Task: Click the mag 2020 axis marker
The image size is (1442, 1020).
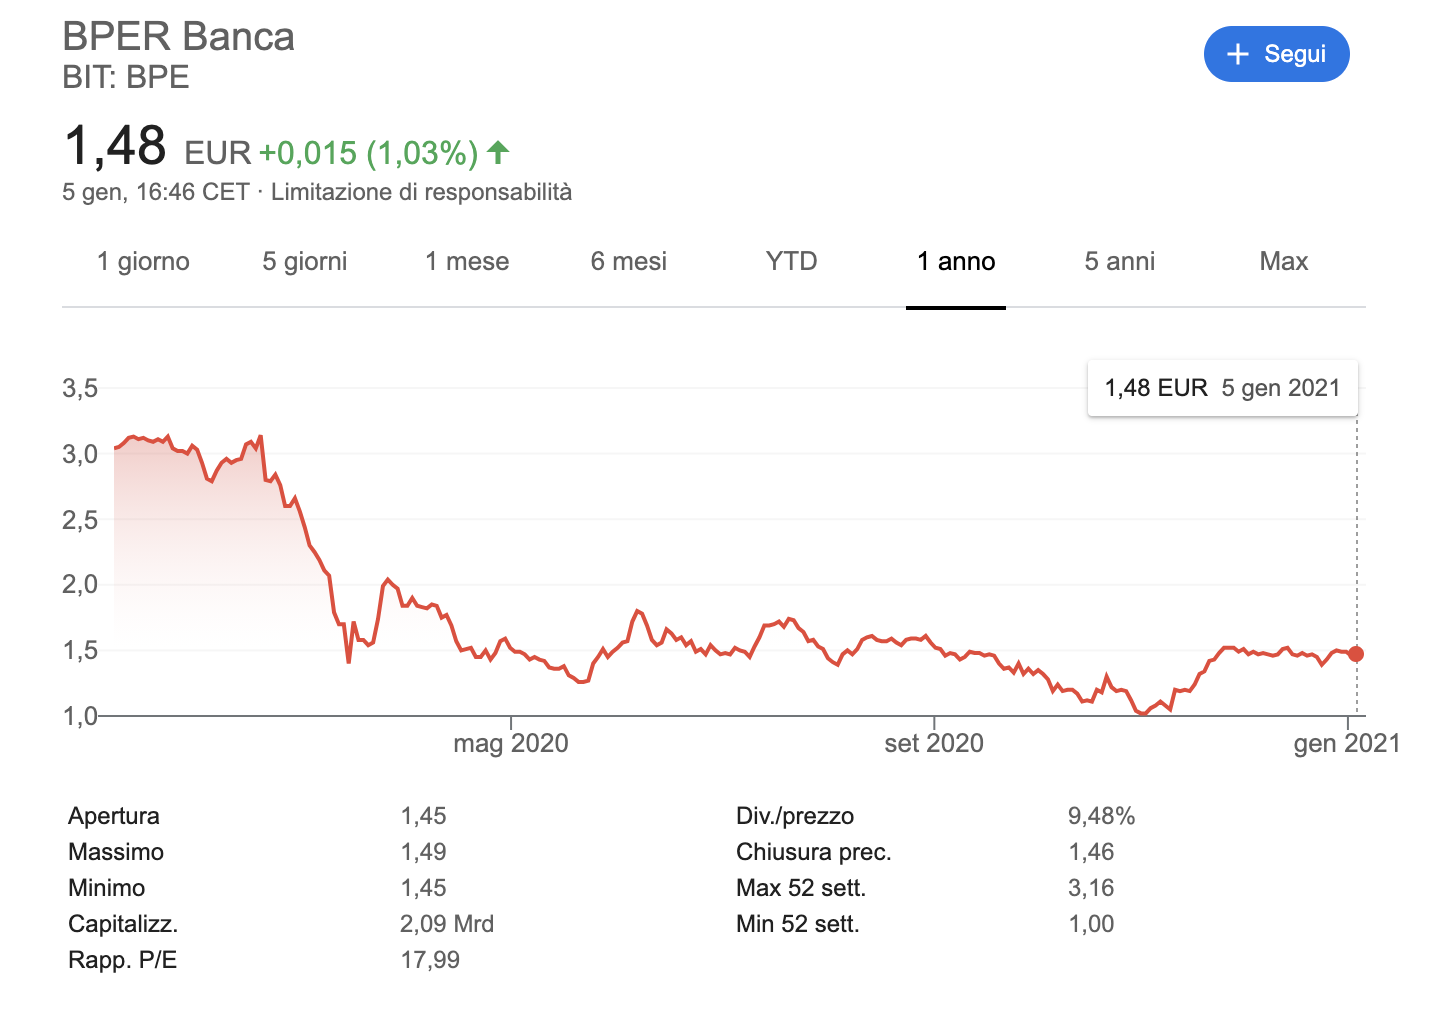Action: tap(511, 743)
